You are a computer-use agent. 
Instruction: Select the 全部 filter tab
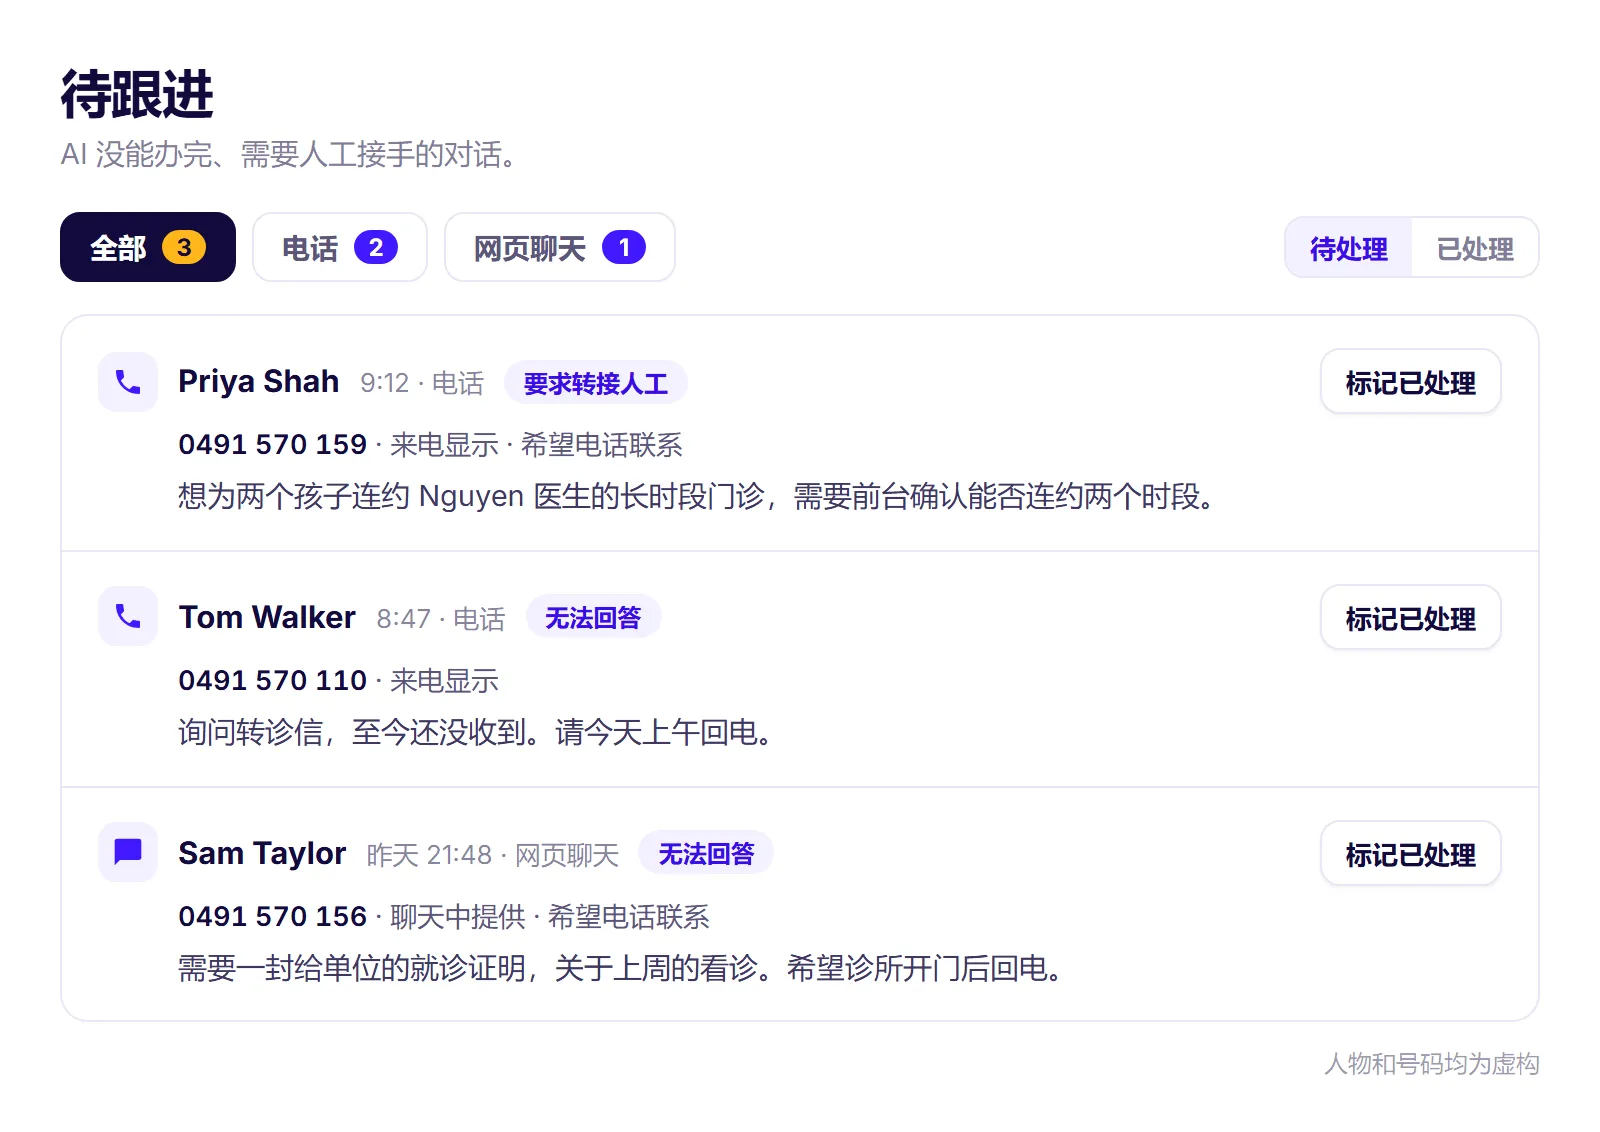tap(148, 247)
